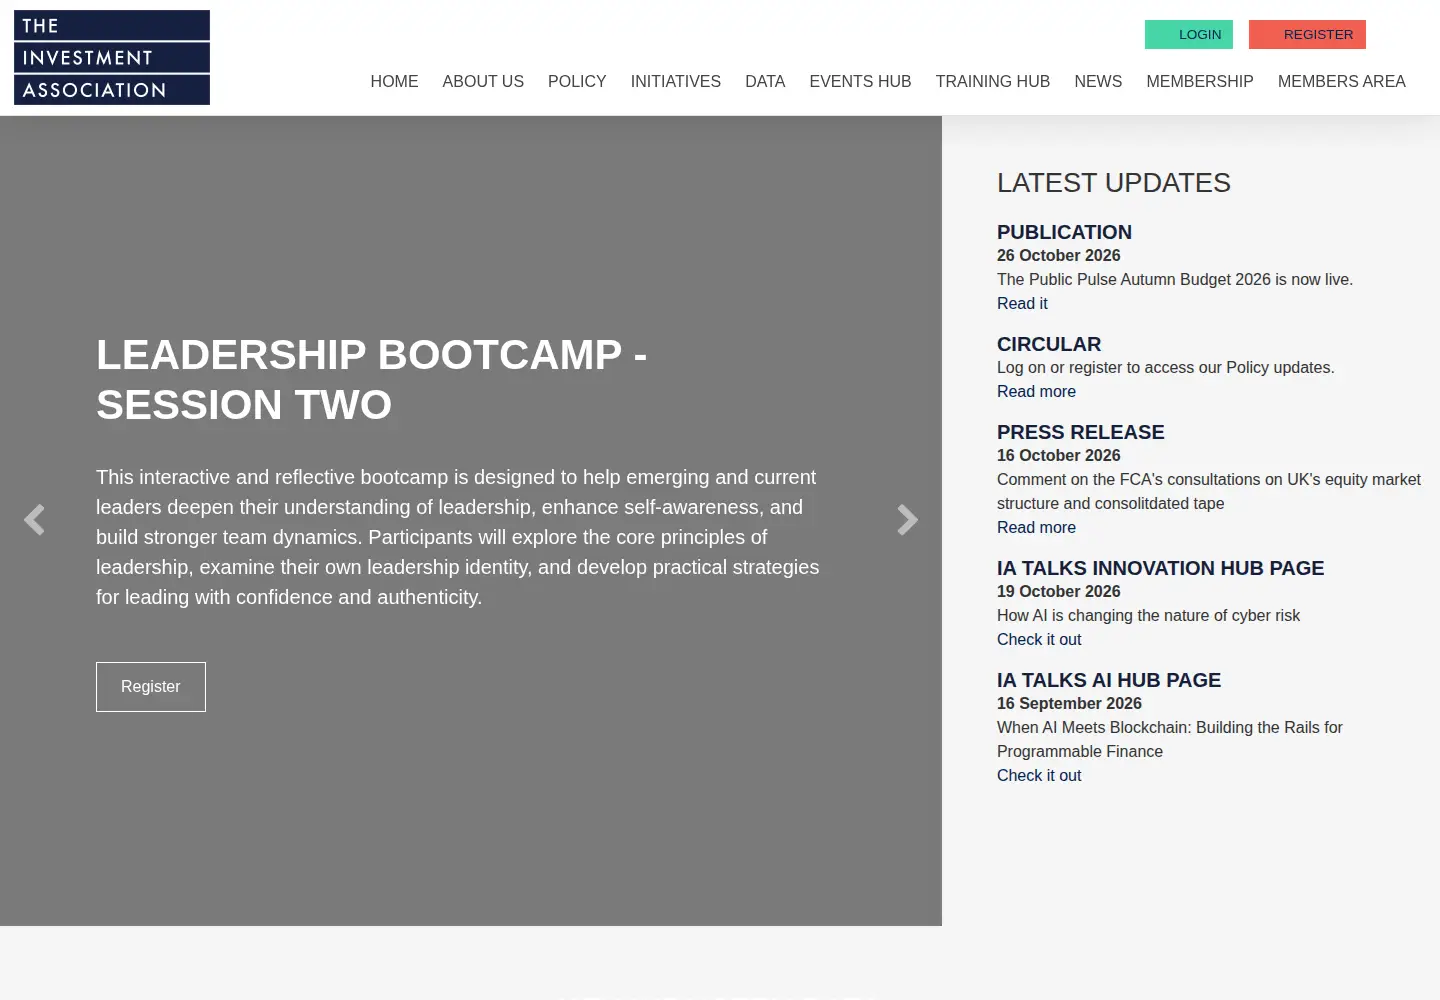Click IA TALKS INNOVATION HUB PAGE heading
The width and height of the screenshot is (1440, 1000).
pos(1160,568)
